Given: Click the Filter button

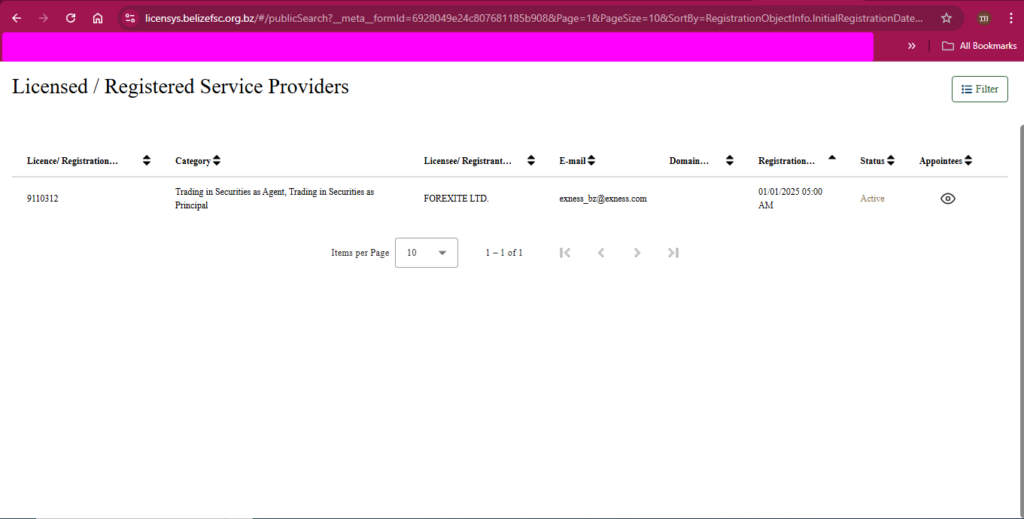Looking at the screenshot, I should pyautogui.click(x=979, y=89).
